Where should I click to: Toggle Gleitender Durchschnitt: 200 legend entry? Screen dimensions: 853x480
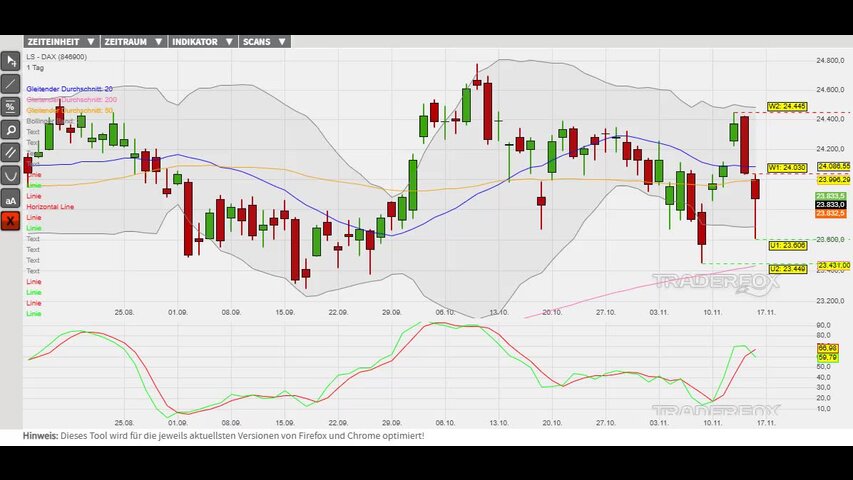71,100
